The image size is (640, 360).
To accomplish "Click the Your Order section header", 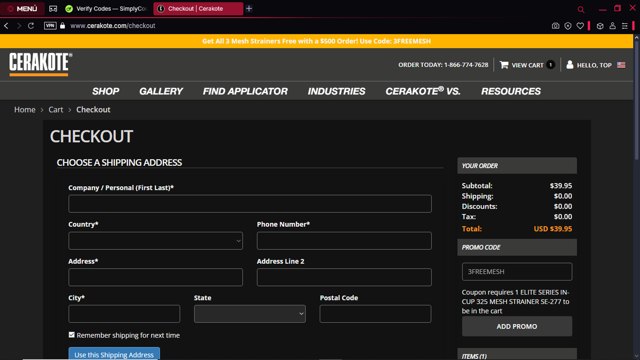I will point(517,166).
